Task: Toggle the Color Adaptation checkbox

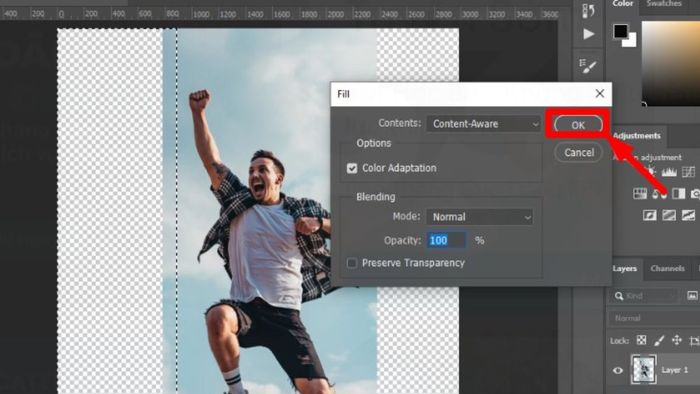Action: (x=352, y=168)
